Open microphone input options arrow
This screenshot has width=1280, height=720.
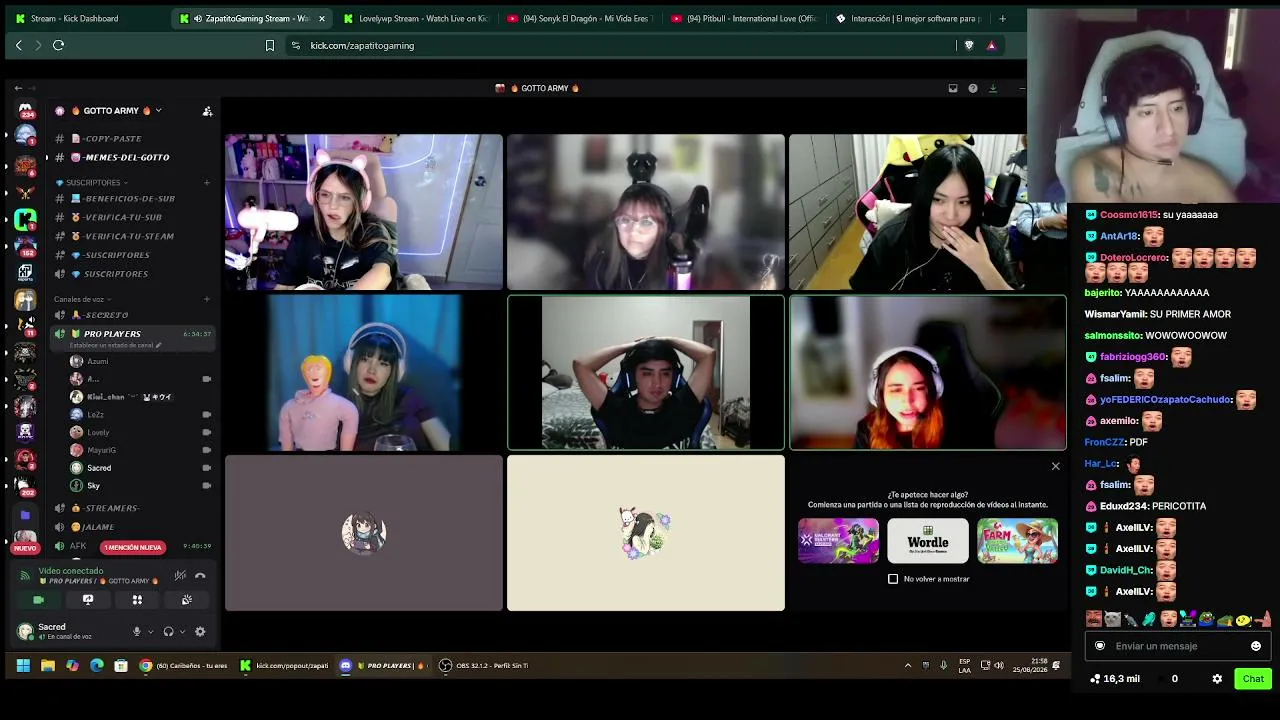click(x=150, y=631)
